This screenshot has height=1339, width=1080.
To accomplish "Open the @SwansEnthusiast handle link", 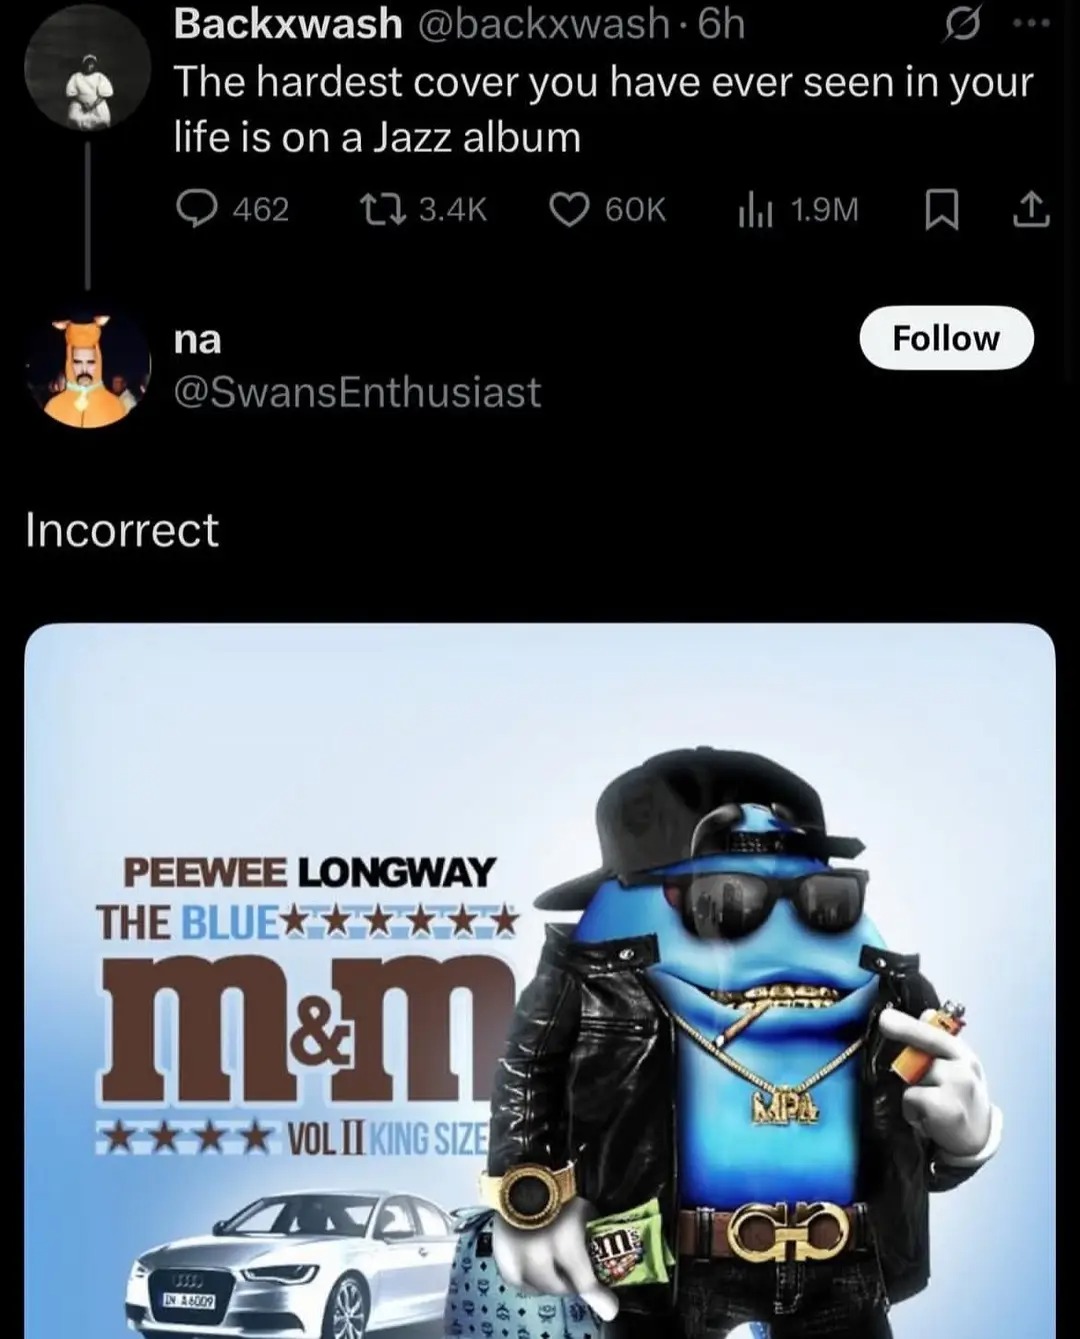I will [x=357, y=392].
